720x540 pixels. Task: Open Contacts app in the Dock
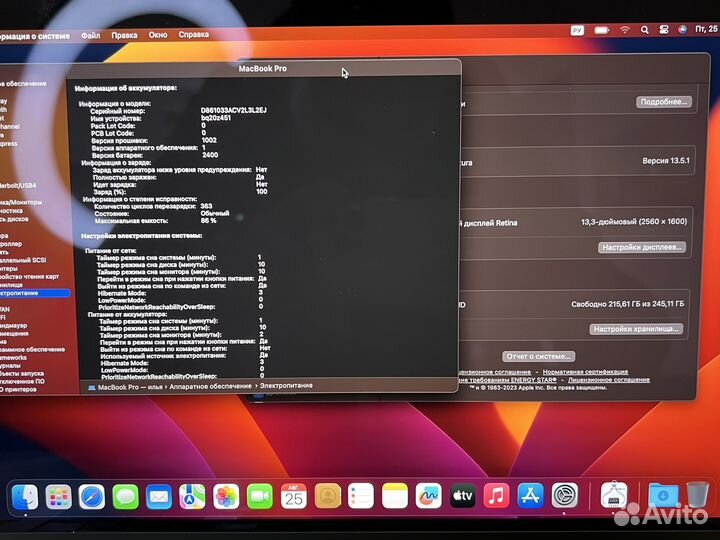(x=327, y=496)
